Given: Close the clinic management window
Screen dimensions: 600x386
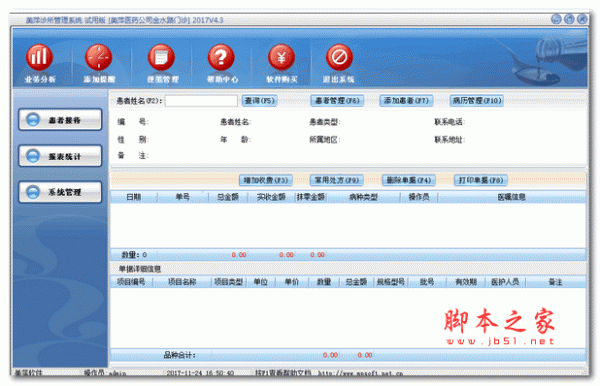Looking at the screenshot, I should pyautogui.click(x=582, y=19).
